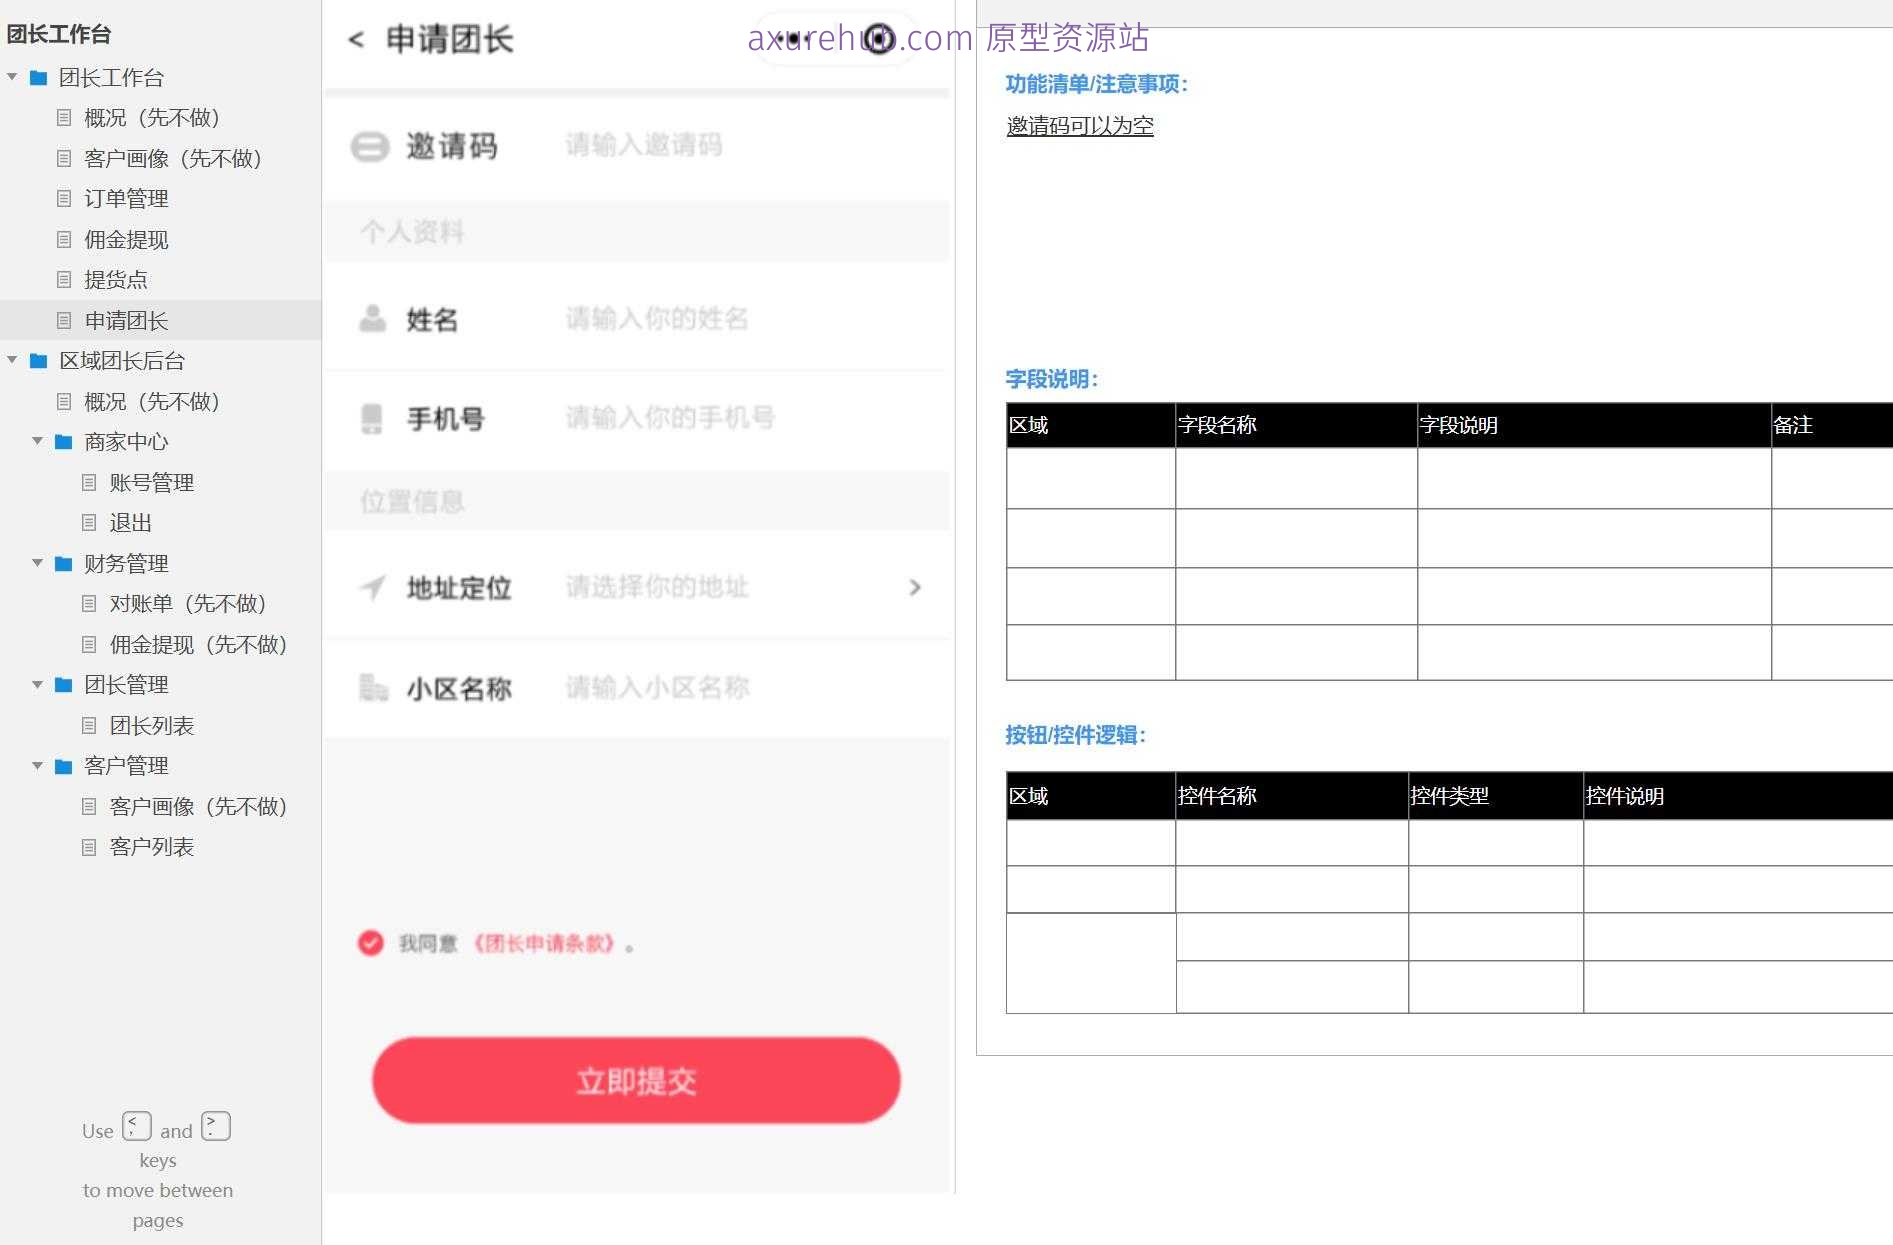The image size is (1893, 1245).
Task: Collapse the 财务管理 folder
Action: [38, 563]
